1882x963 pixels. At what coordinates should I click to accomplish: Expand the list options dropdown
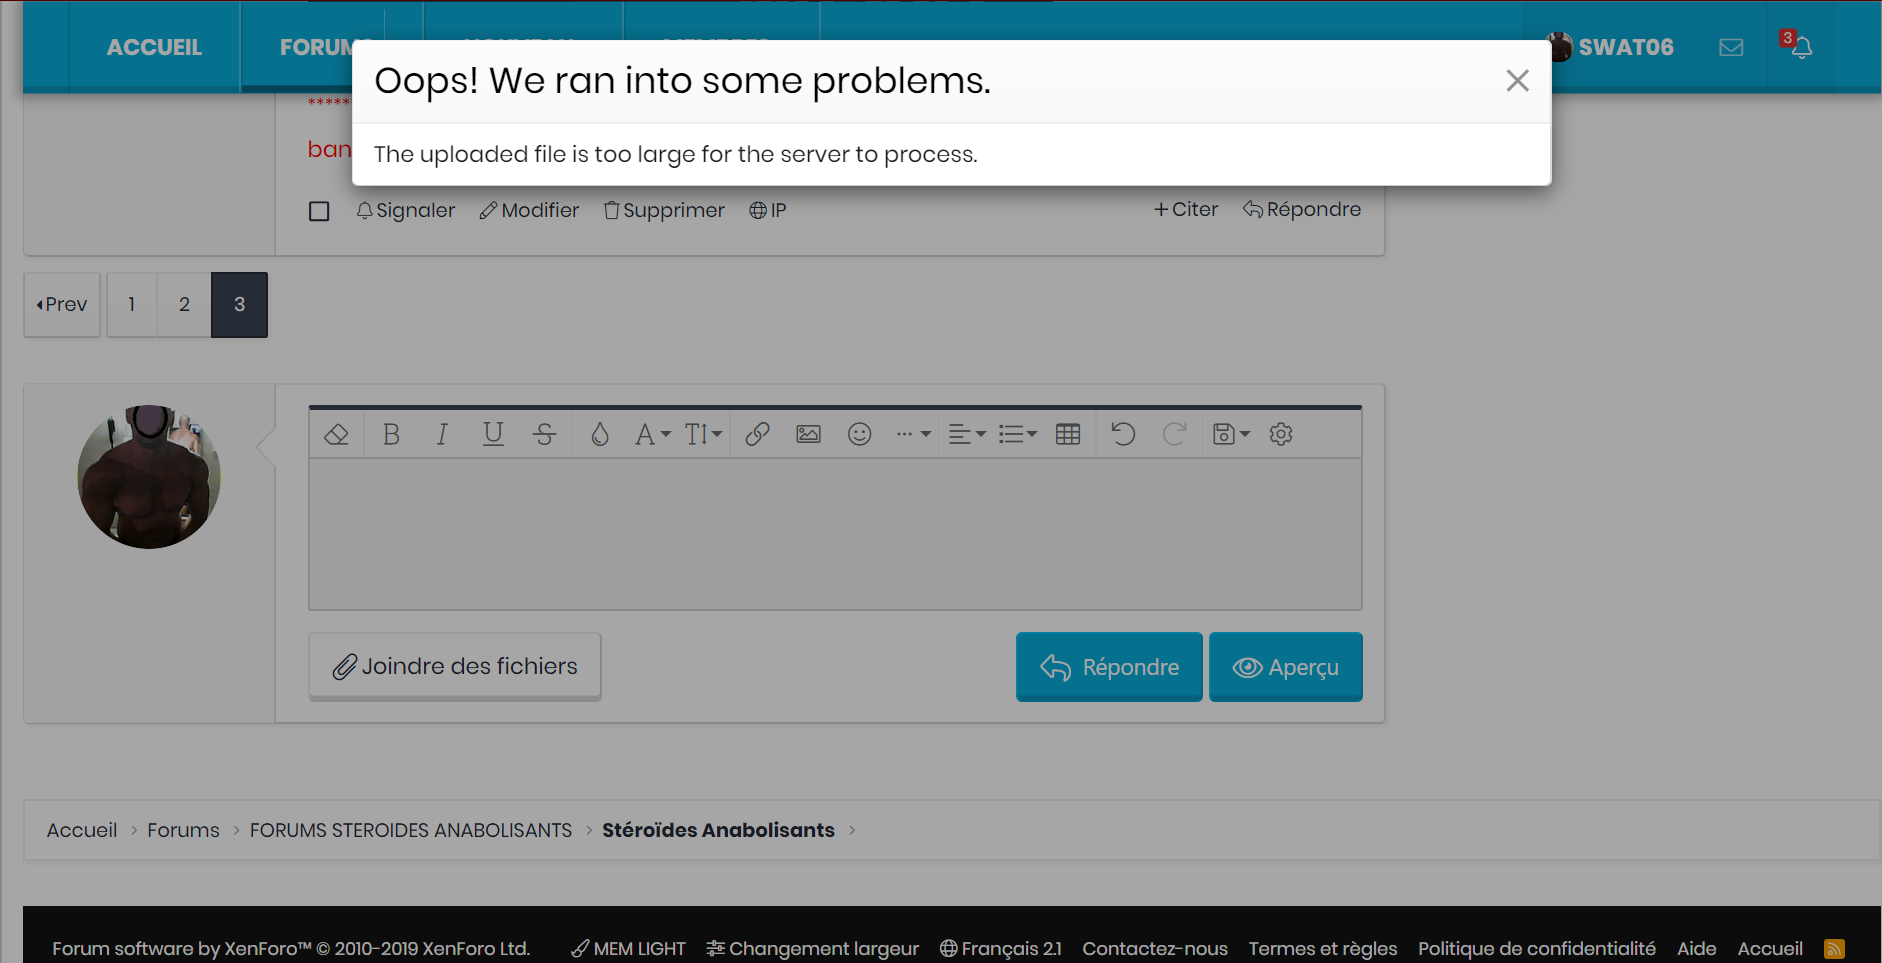1017,434
